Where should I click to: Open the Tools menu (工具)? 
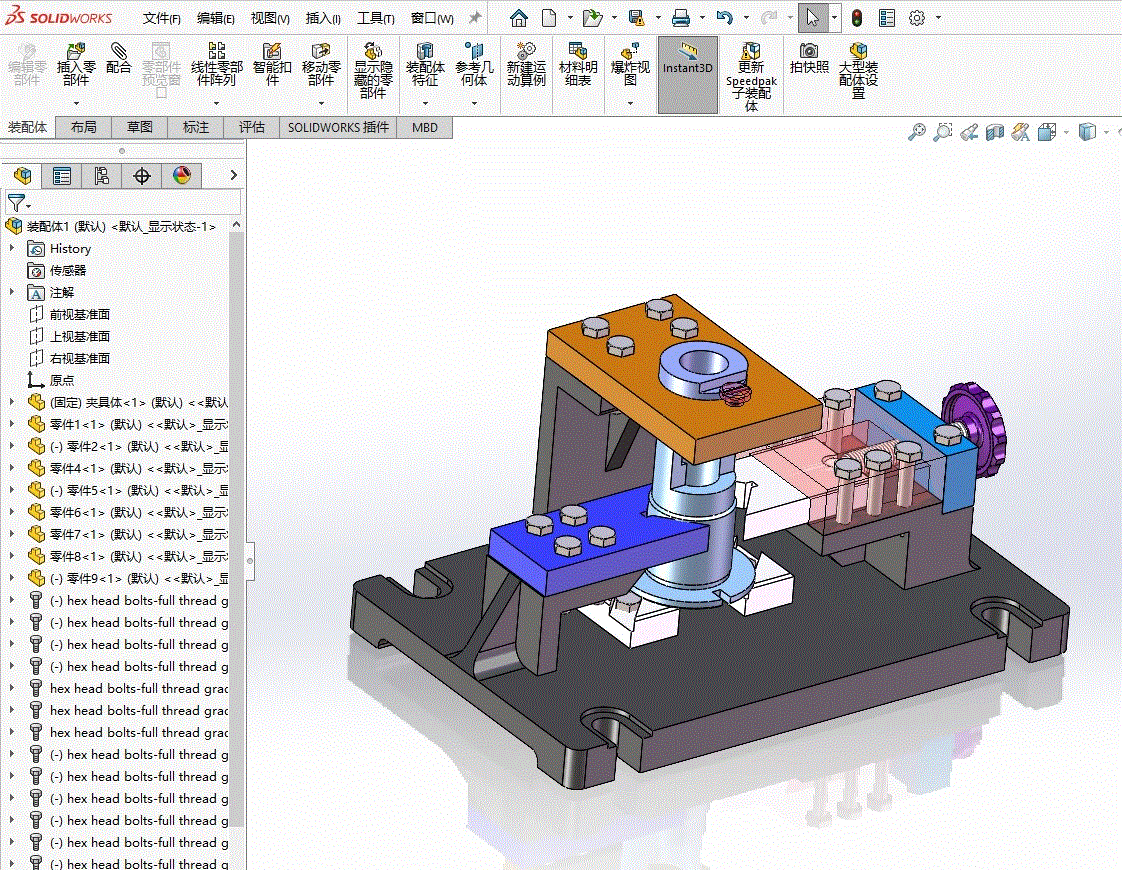pos(376,19)
